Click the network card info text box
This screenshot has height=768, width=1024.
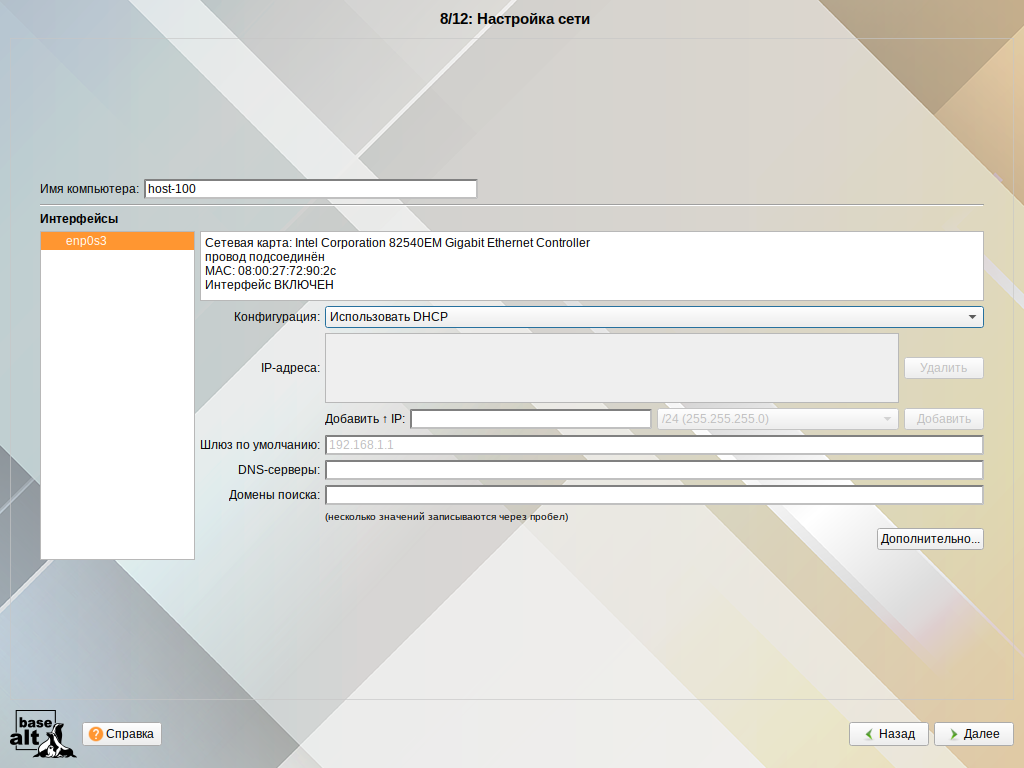[591, 265]
